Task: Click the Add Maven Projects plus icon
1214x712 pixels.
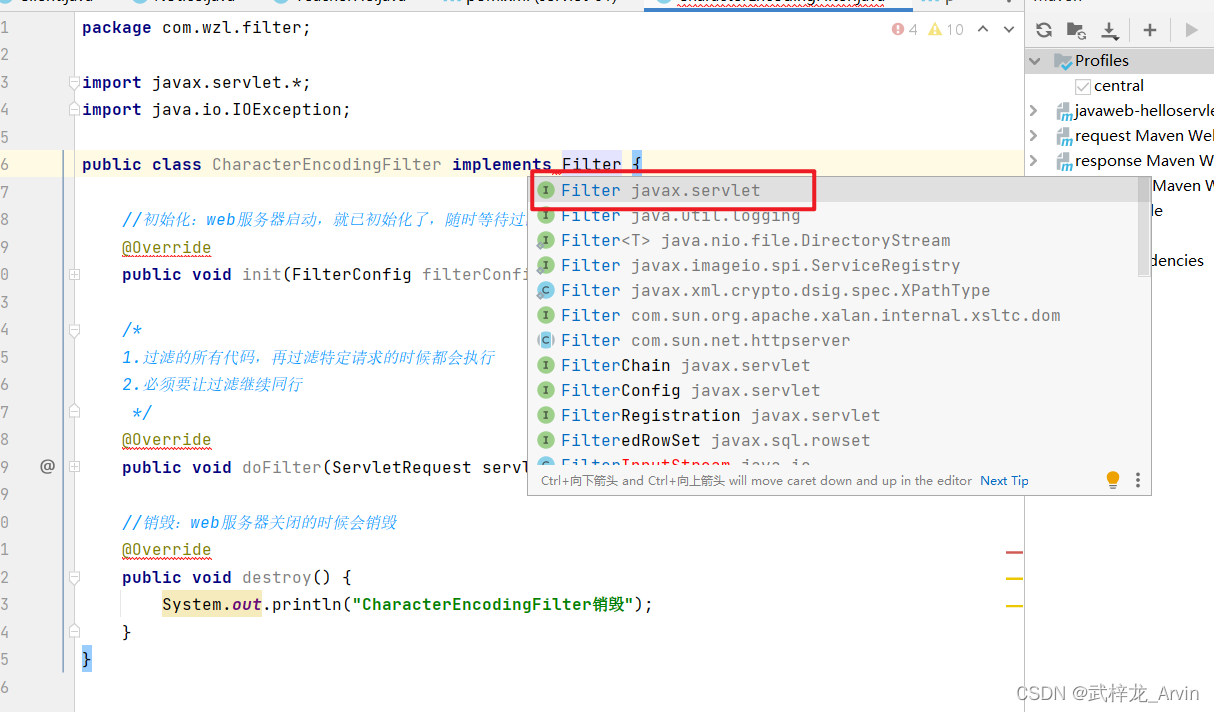Action: 1150,30
